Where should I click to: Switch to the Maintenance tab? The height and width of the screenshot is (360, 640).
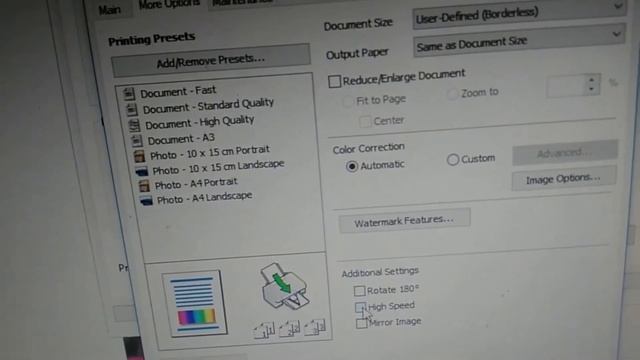tap(242, 2)
